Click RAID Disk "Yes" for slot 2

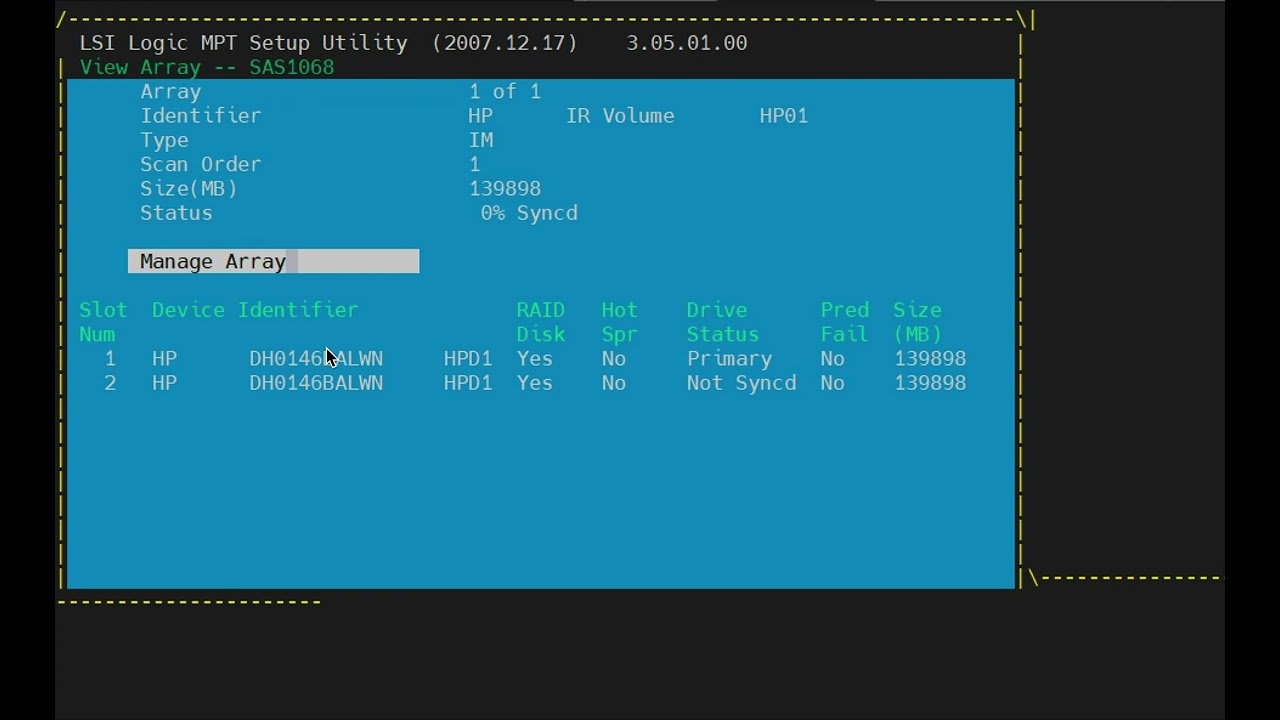point(535,383)
